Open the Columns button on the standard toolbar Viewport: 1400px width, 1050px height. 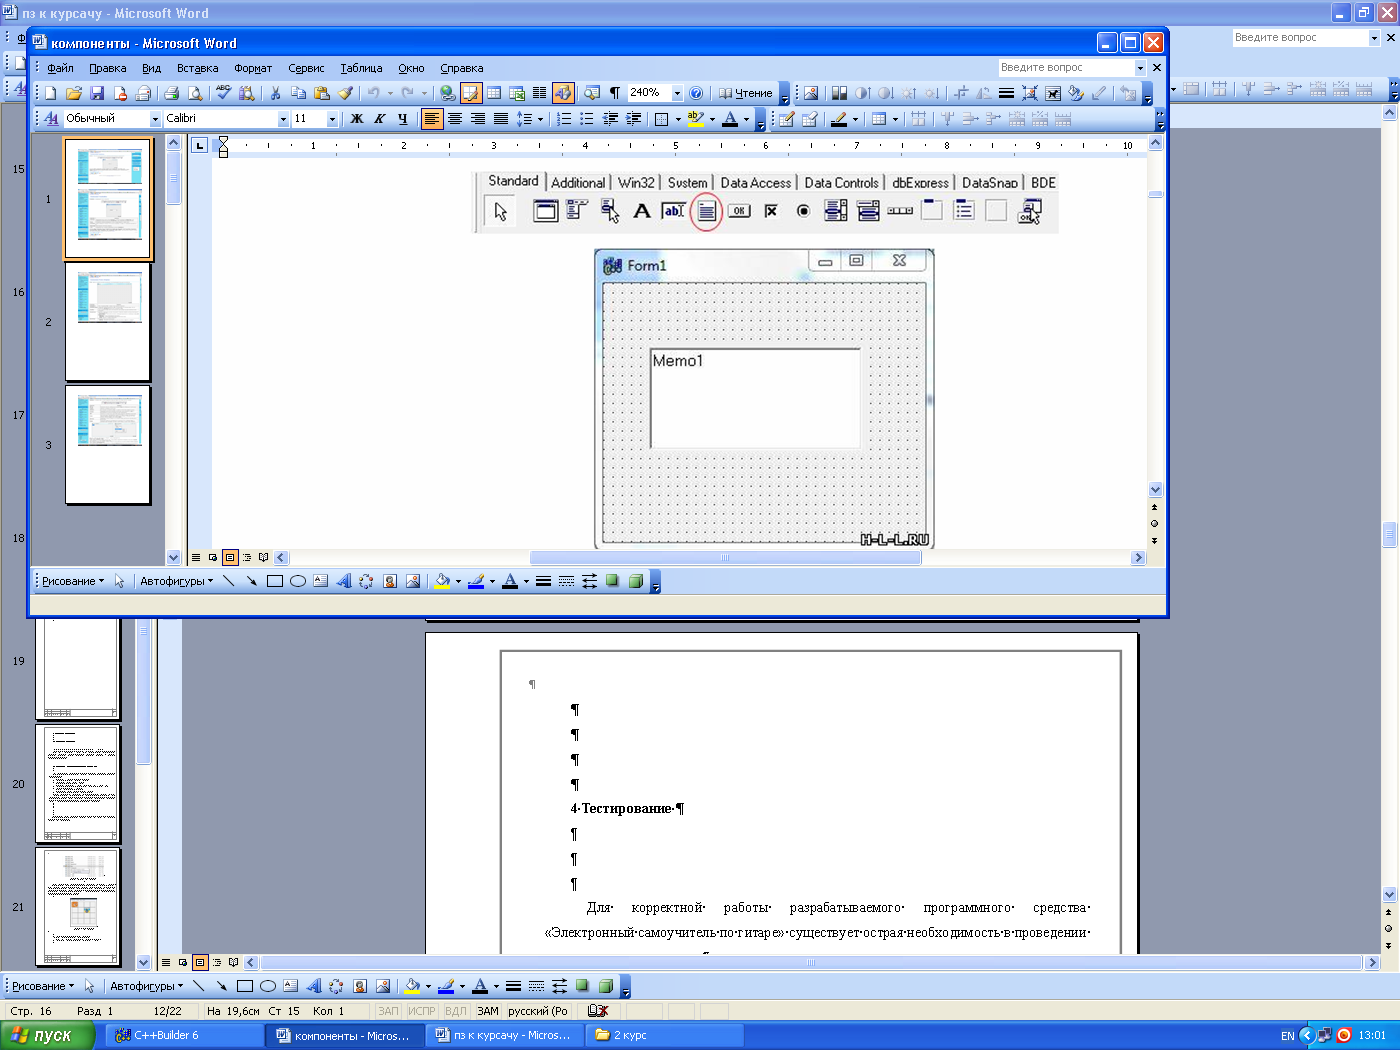point(540,93)
